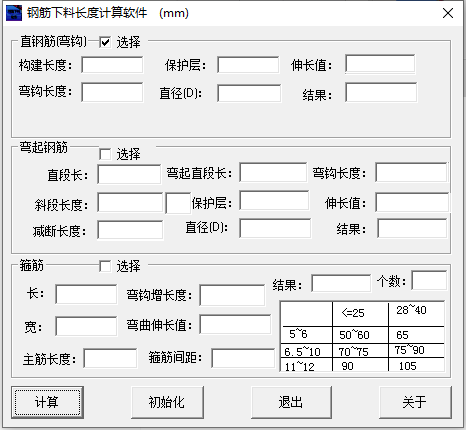The image size is (466, 430).
Task: Select the 直钢筋 伸长值 input field
Action: click(x=380, y=64)
